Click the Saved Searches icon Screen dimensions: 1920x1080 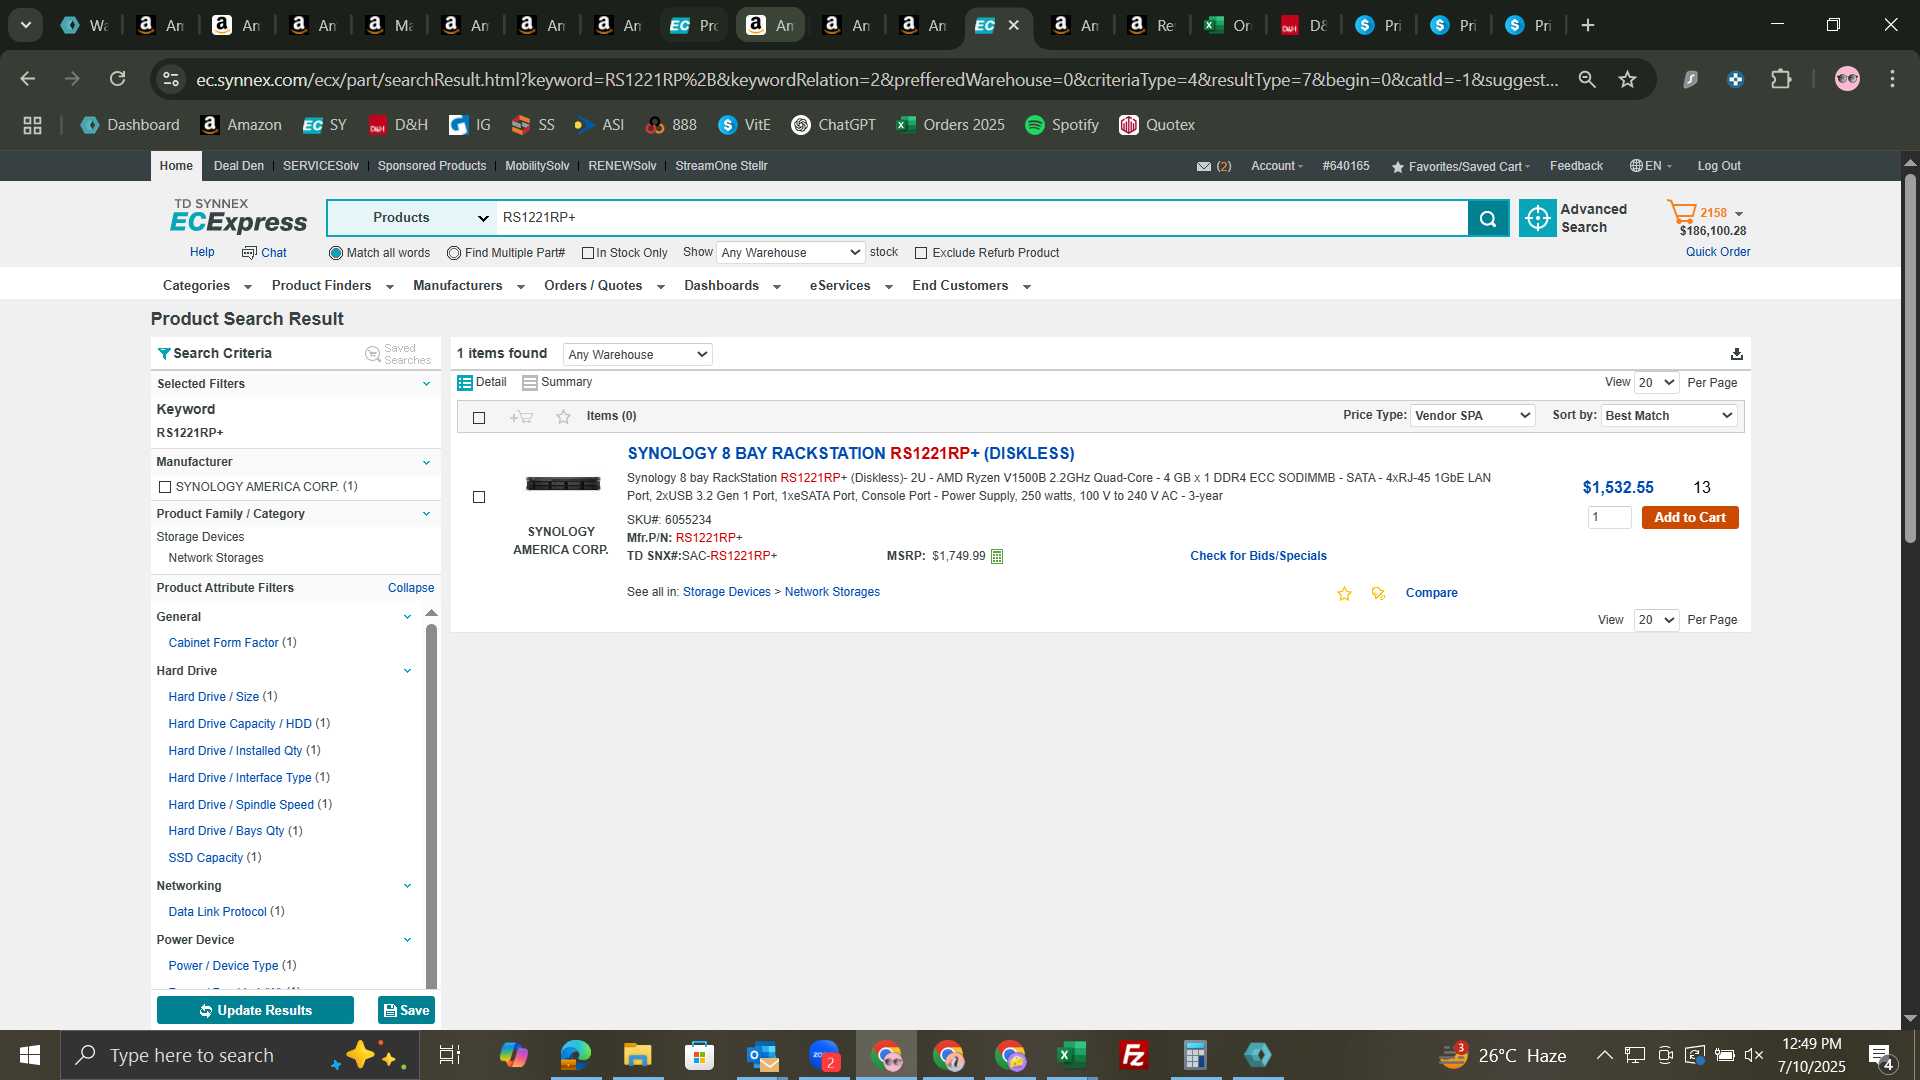[373, 354]
